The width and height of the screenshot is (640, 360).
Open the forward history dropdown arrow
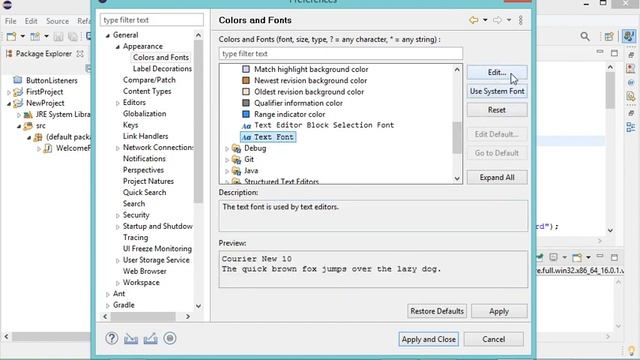(509, 20)
